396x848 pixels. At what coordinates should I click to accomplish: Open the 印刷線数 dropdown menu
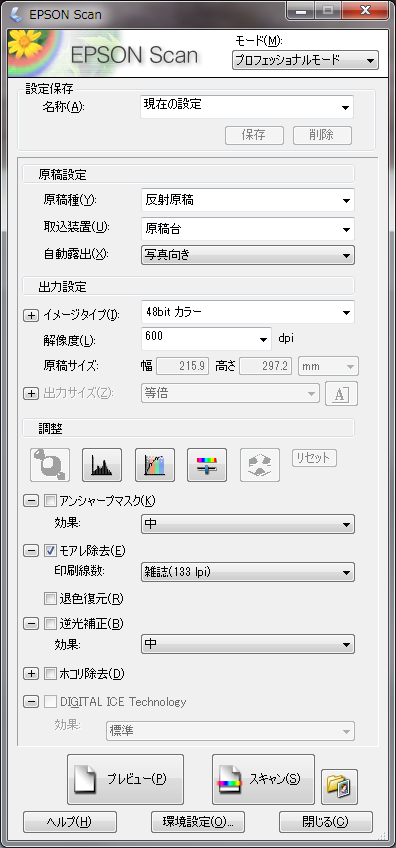pyautogui.click(x=248, y=572)
